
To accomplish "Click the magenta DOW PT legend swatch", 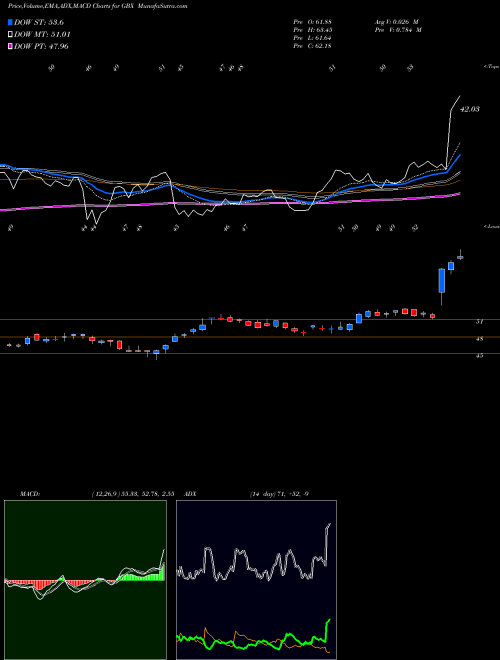I will tap(11, 46).
